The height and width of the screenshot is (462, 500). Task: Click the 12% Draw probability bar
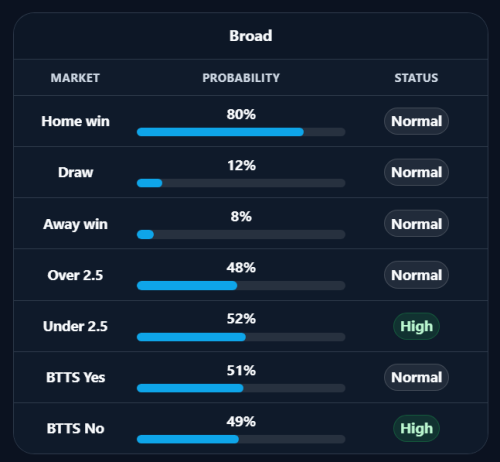coord(241,183)
